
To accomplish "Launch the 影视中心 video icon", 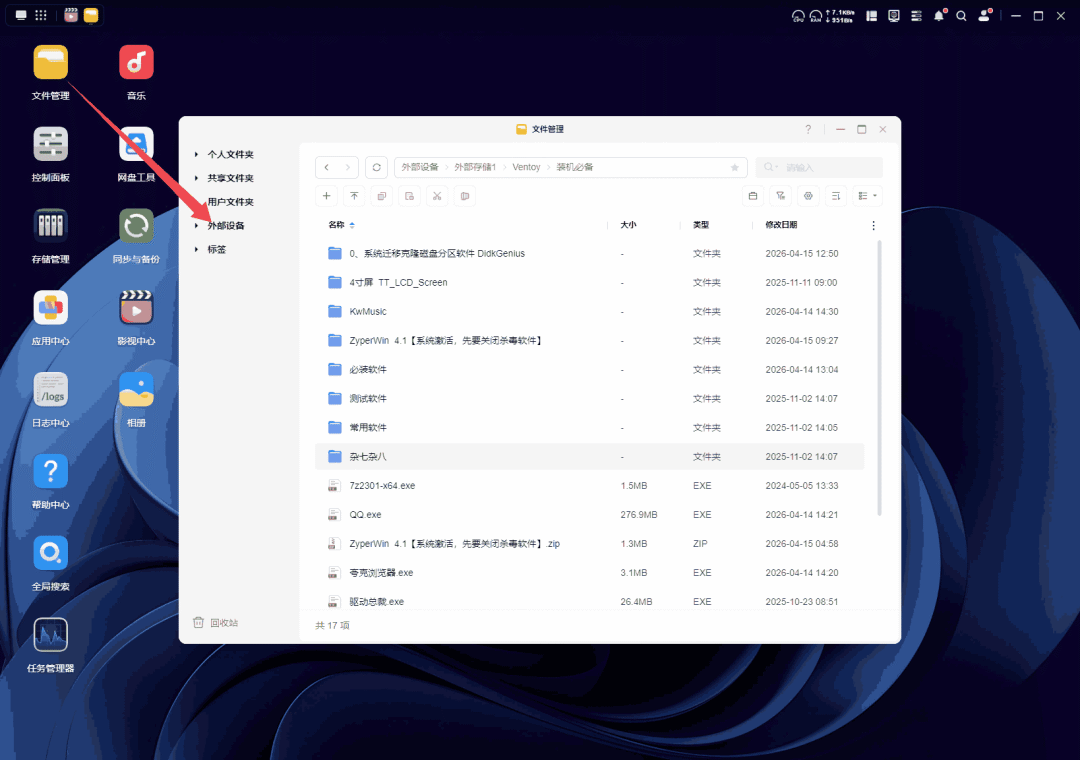I will pyautogui.click(x=136, y=308).
